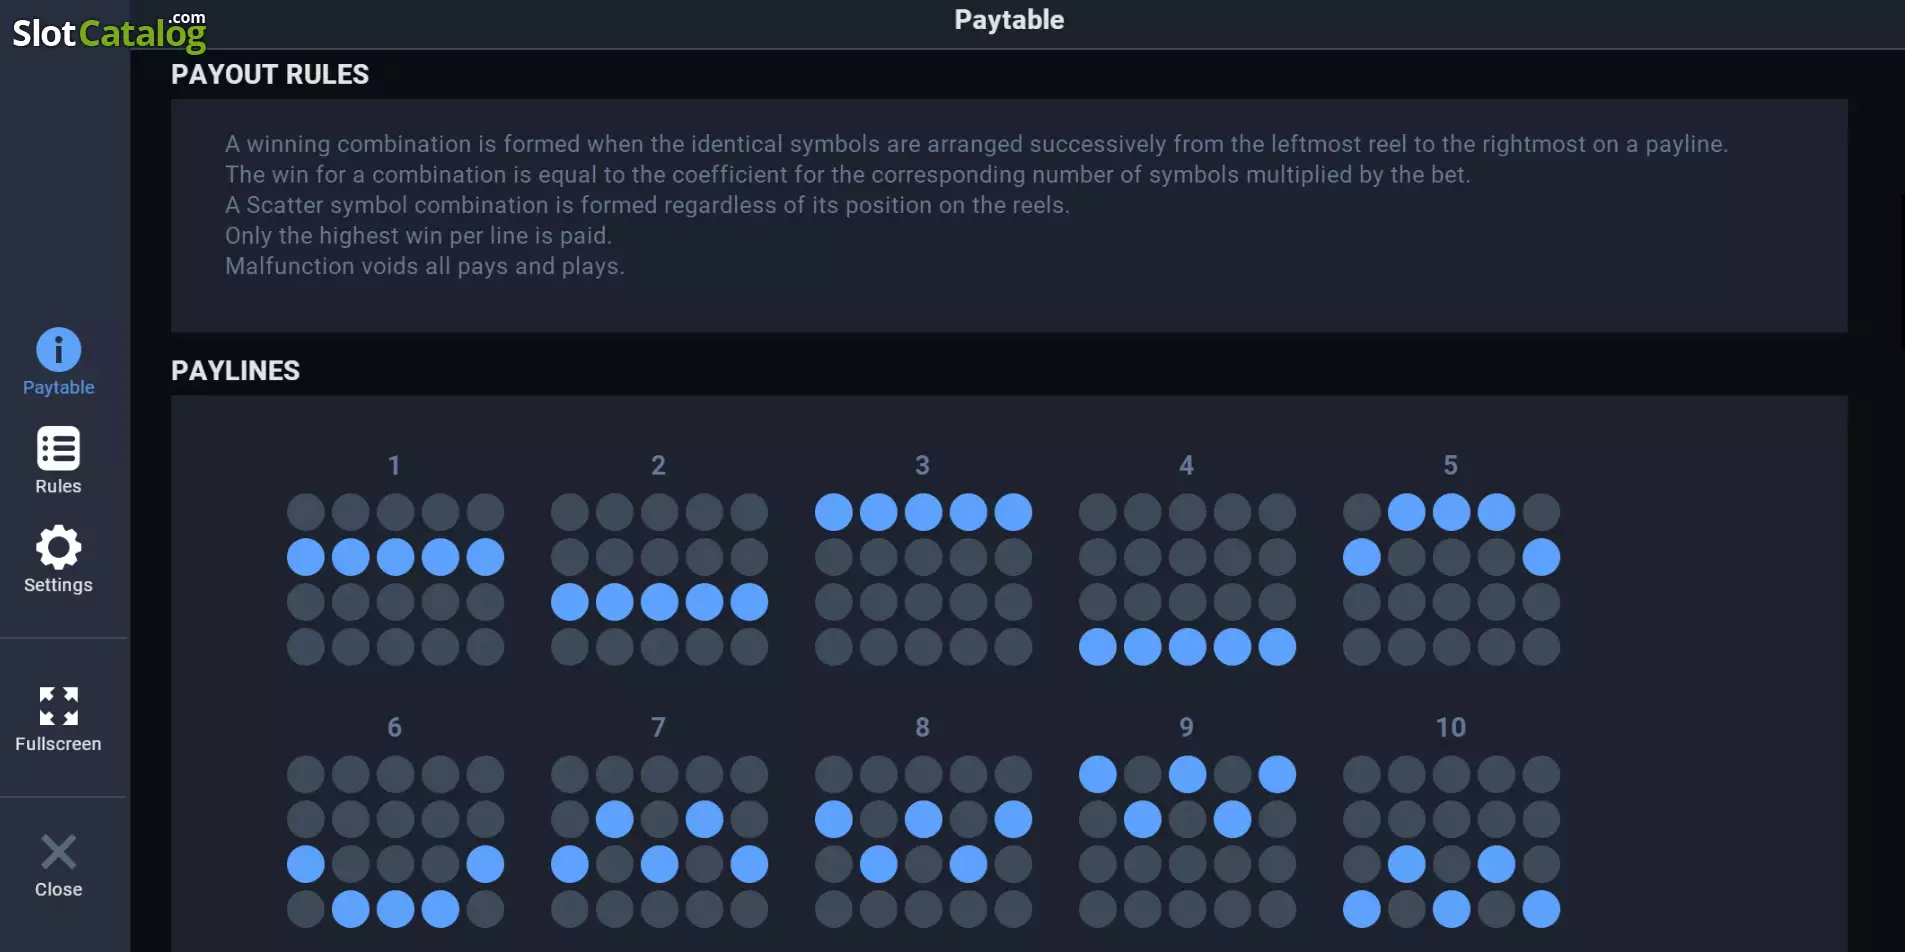Click the SlotCatalog.com logo

click(109, 32)
